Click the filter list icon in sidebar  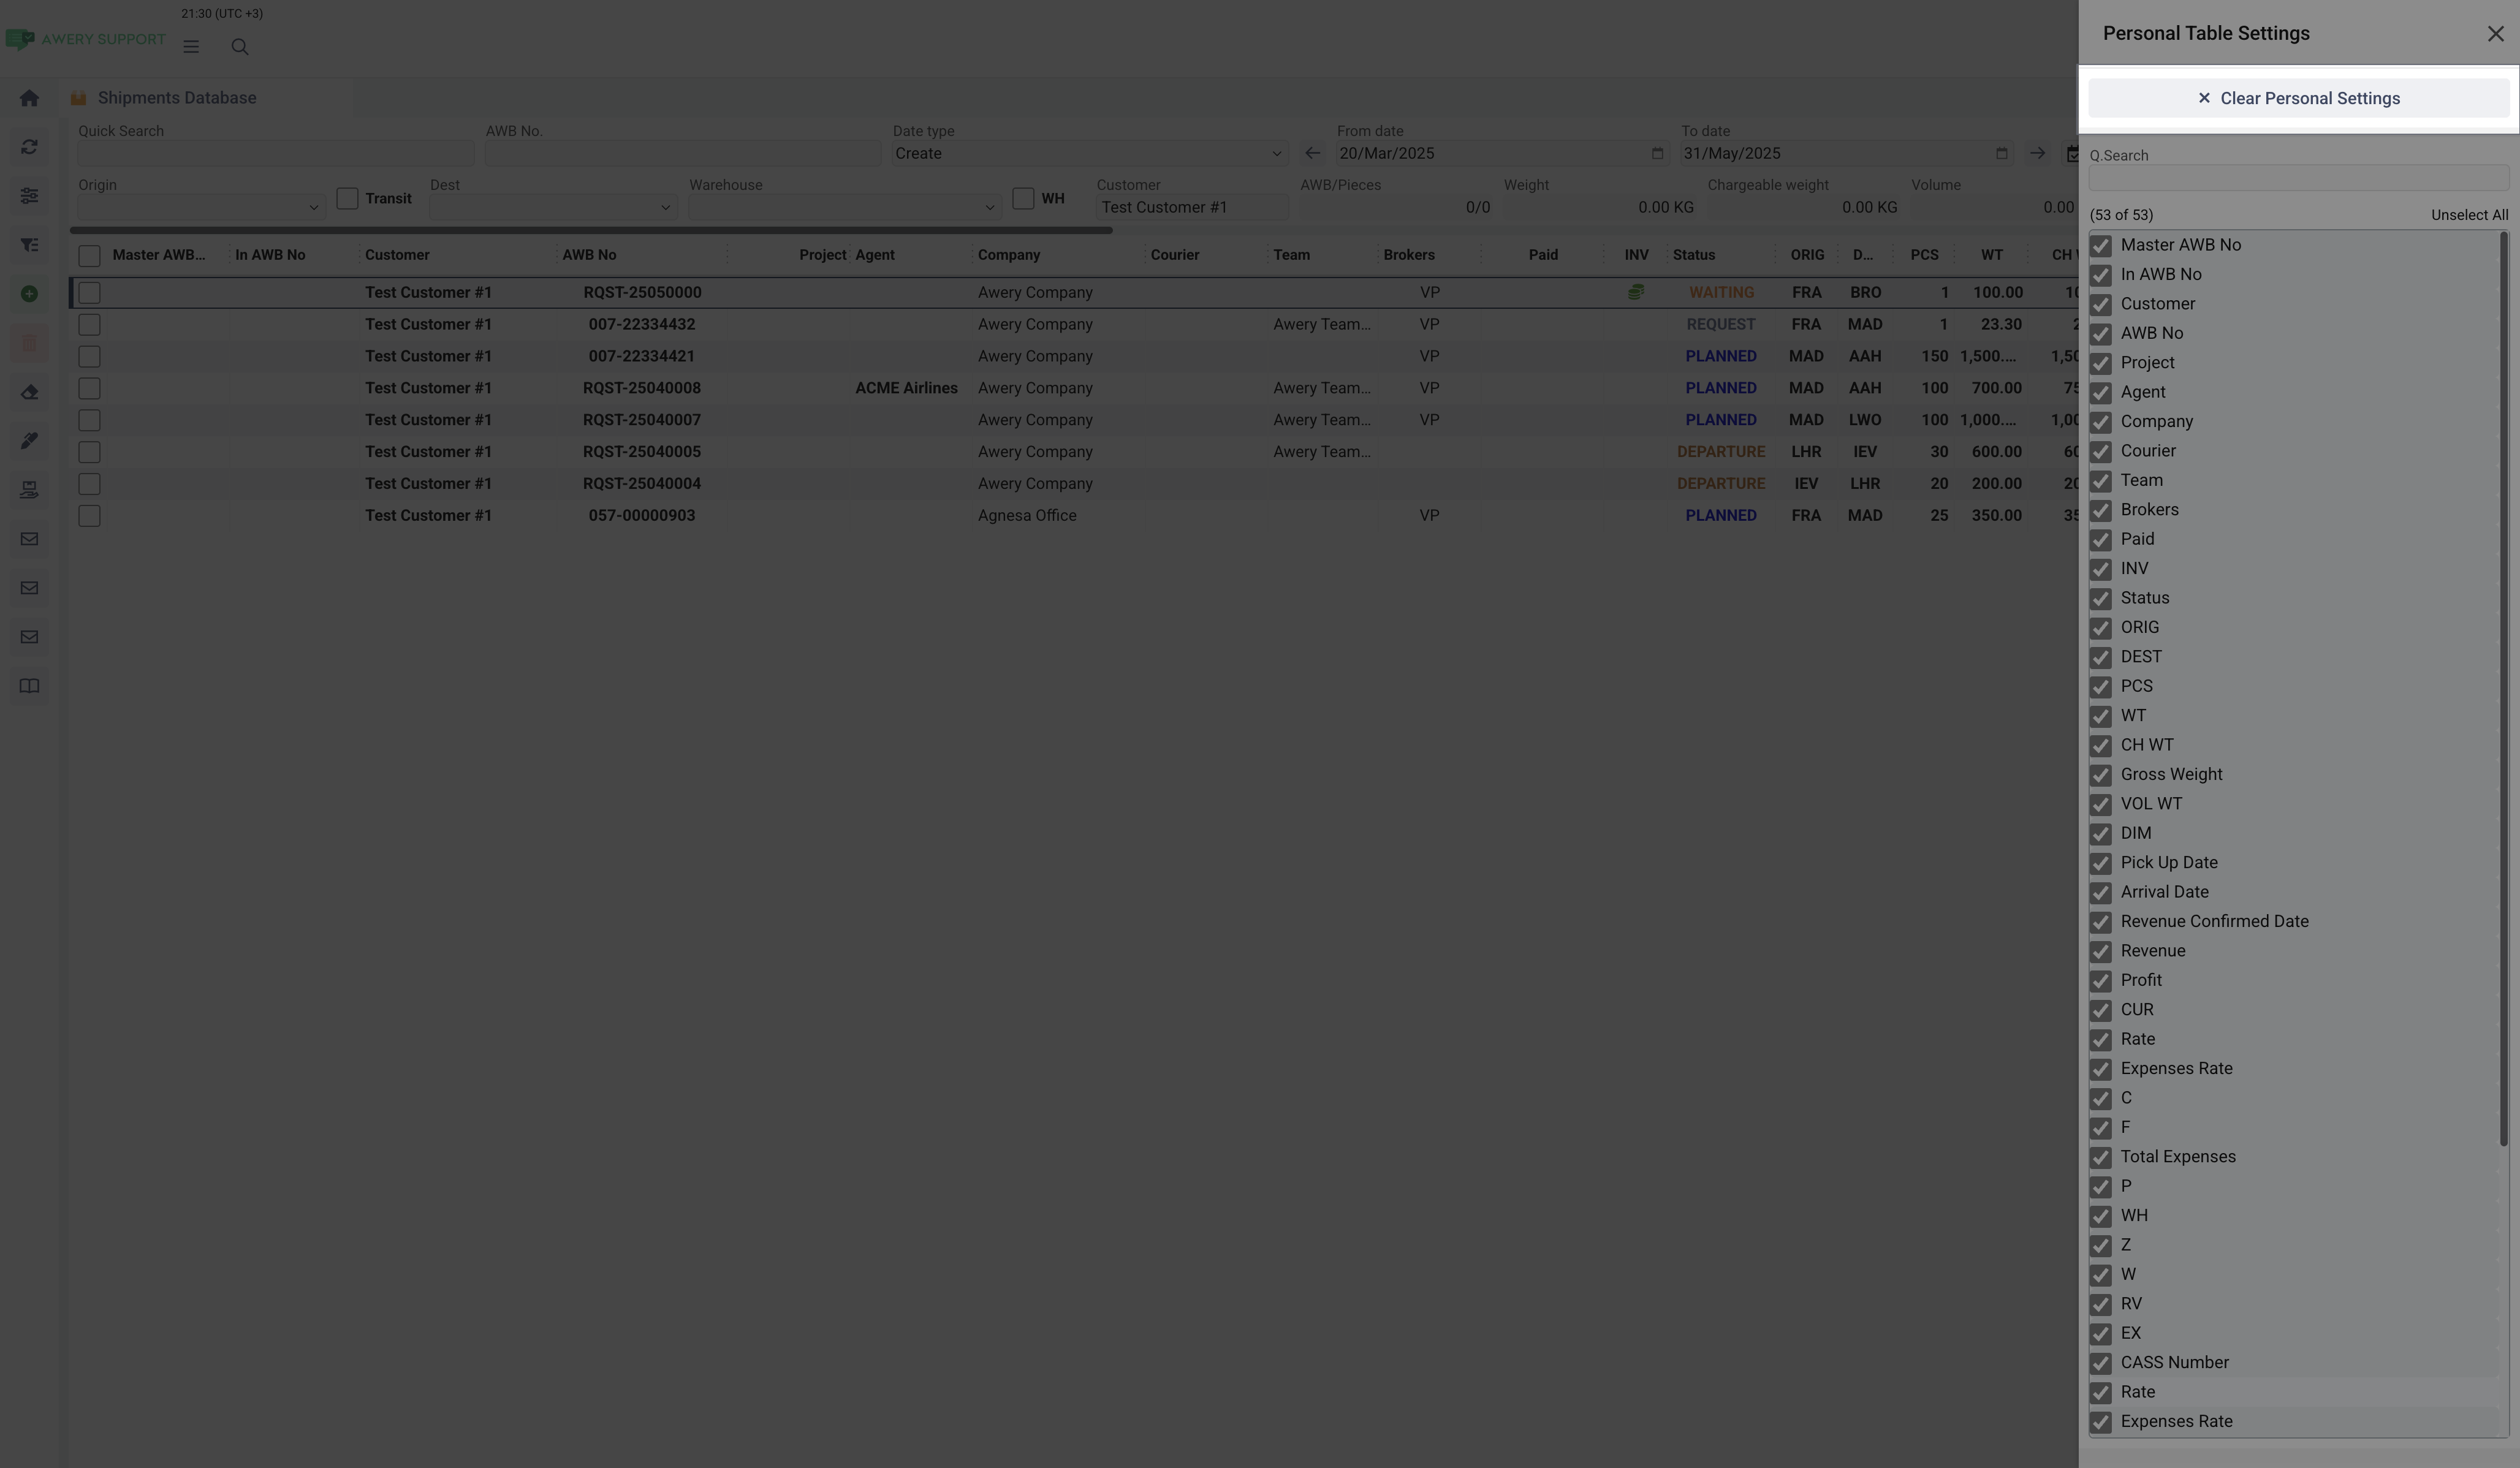click(x=29, y=245)
